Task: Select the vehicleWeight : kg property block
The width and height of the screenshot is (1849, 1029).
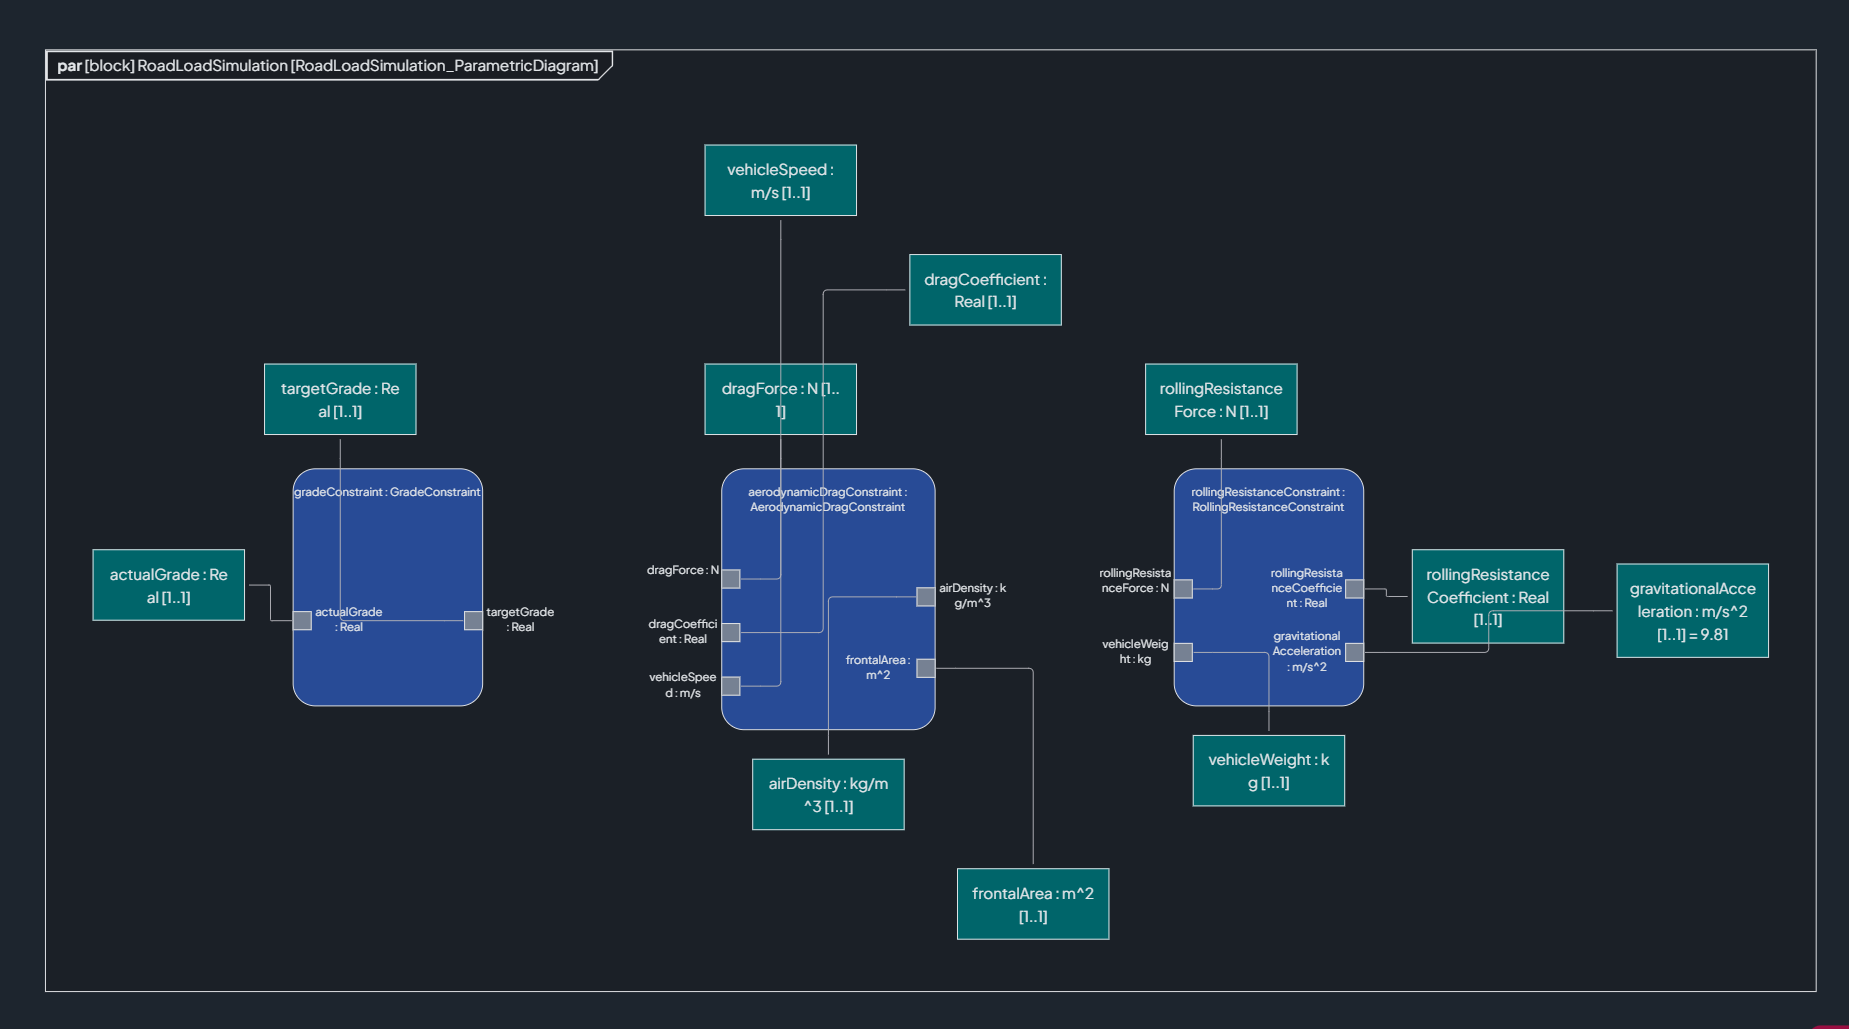Action: [x=1268, y=771]
